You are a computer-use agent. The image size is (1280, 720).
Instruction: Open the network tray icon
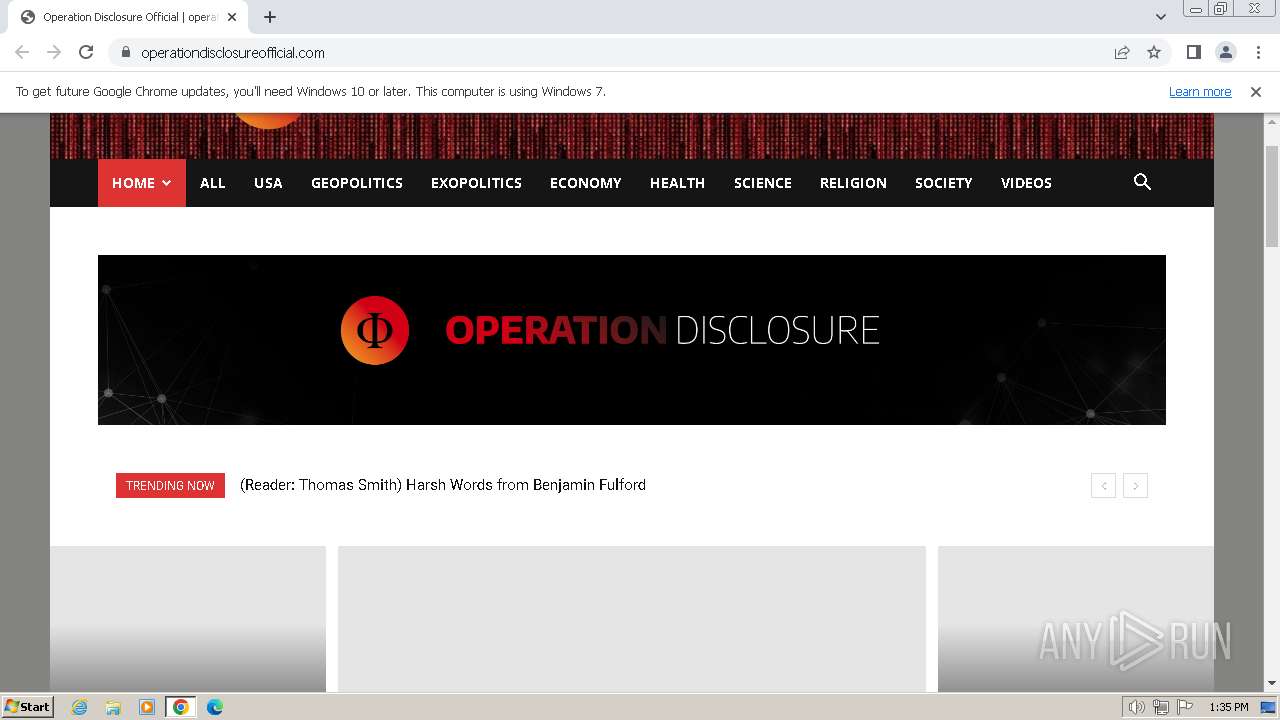point(1161,707)
